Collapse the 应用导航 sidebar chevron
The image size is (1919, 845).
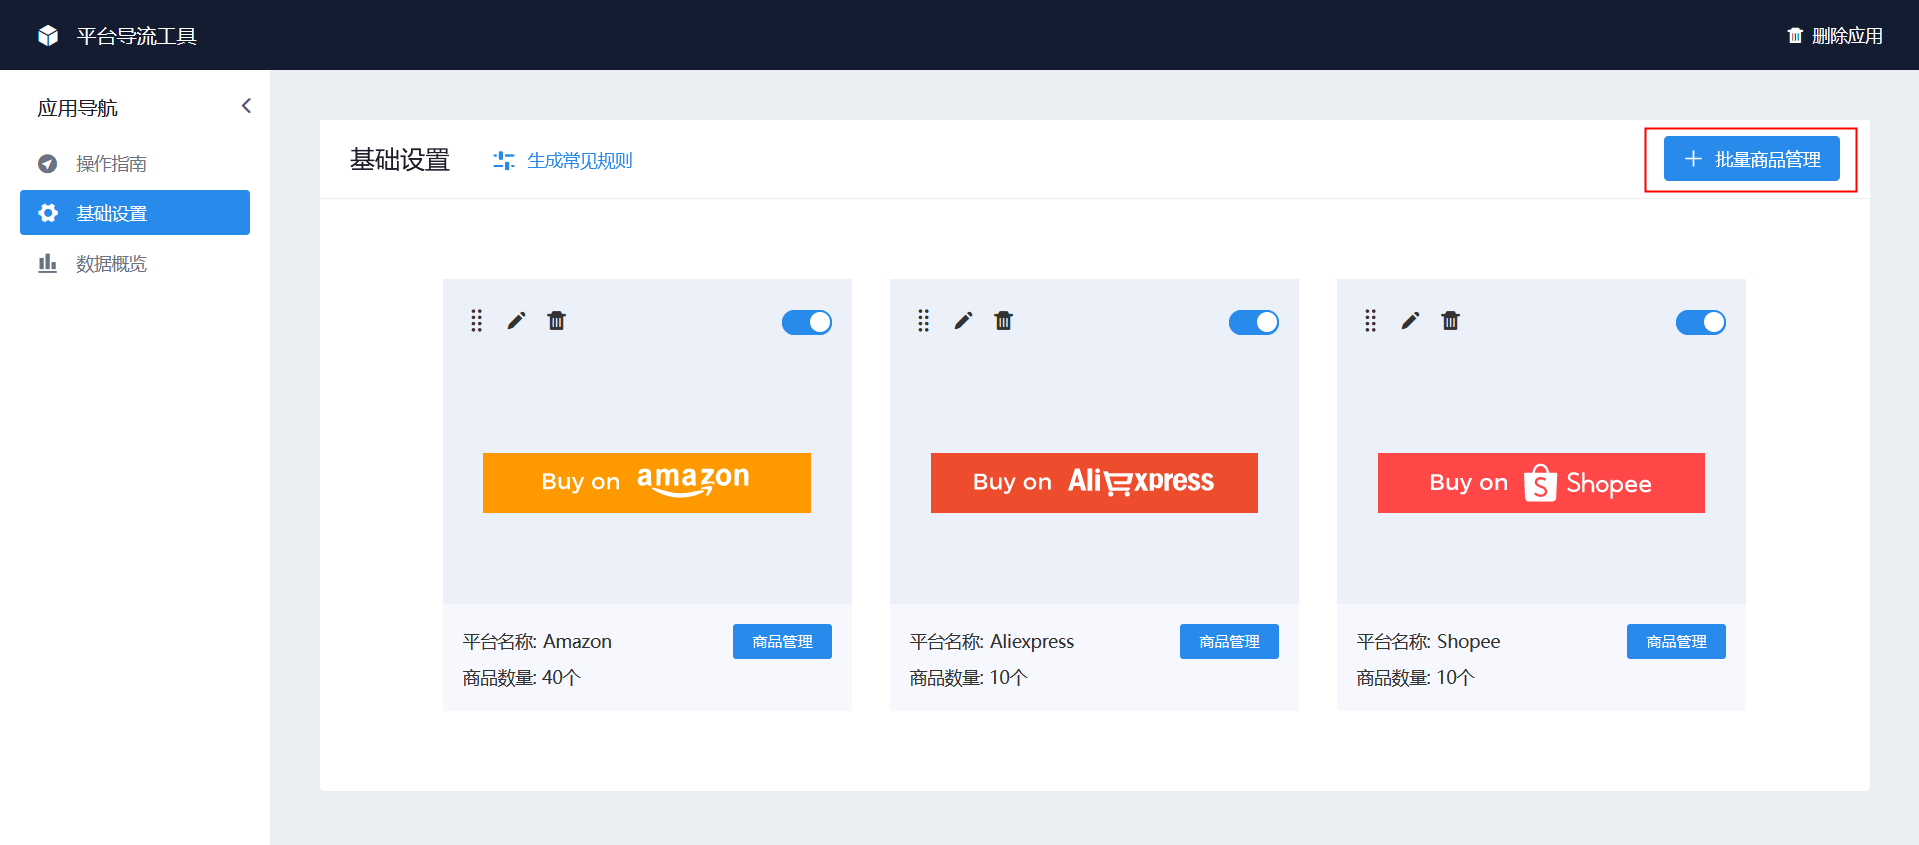coord(246,106)
